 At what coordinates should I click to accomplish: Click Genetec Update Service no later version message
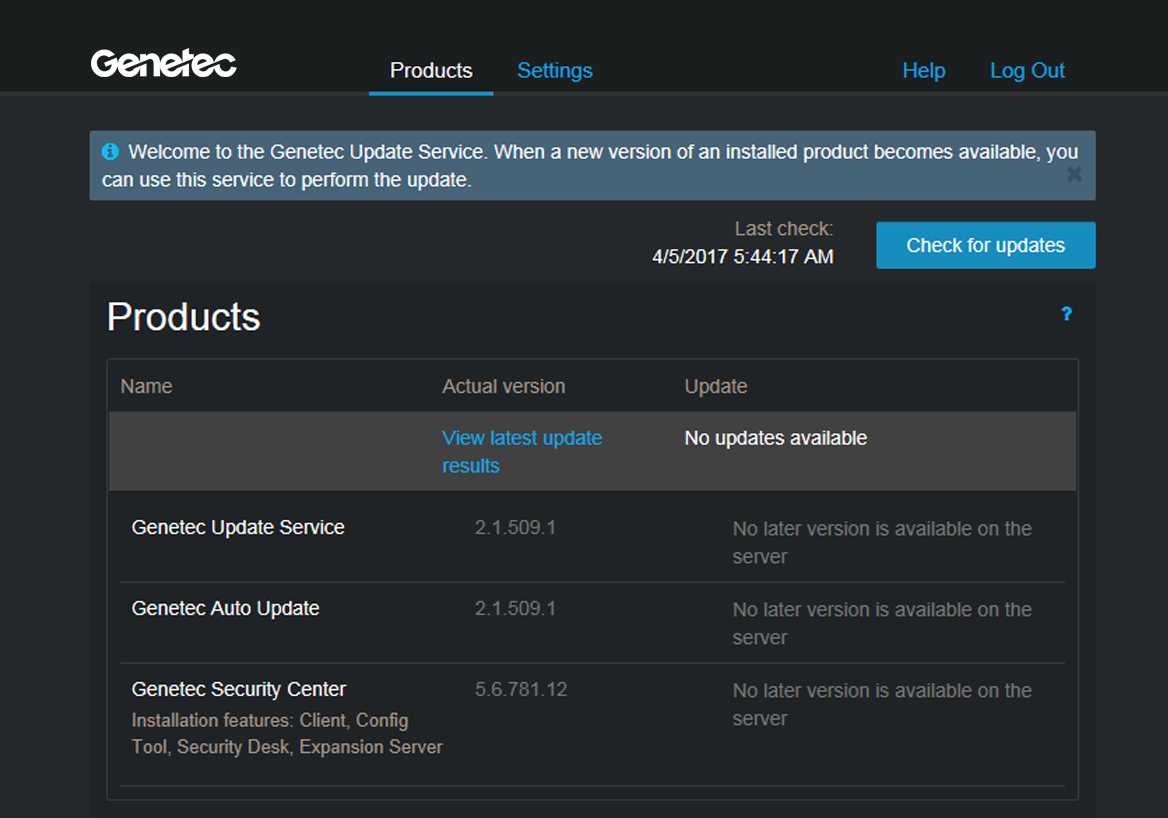(x=882, y=543)
